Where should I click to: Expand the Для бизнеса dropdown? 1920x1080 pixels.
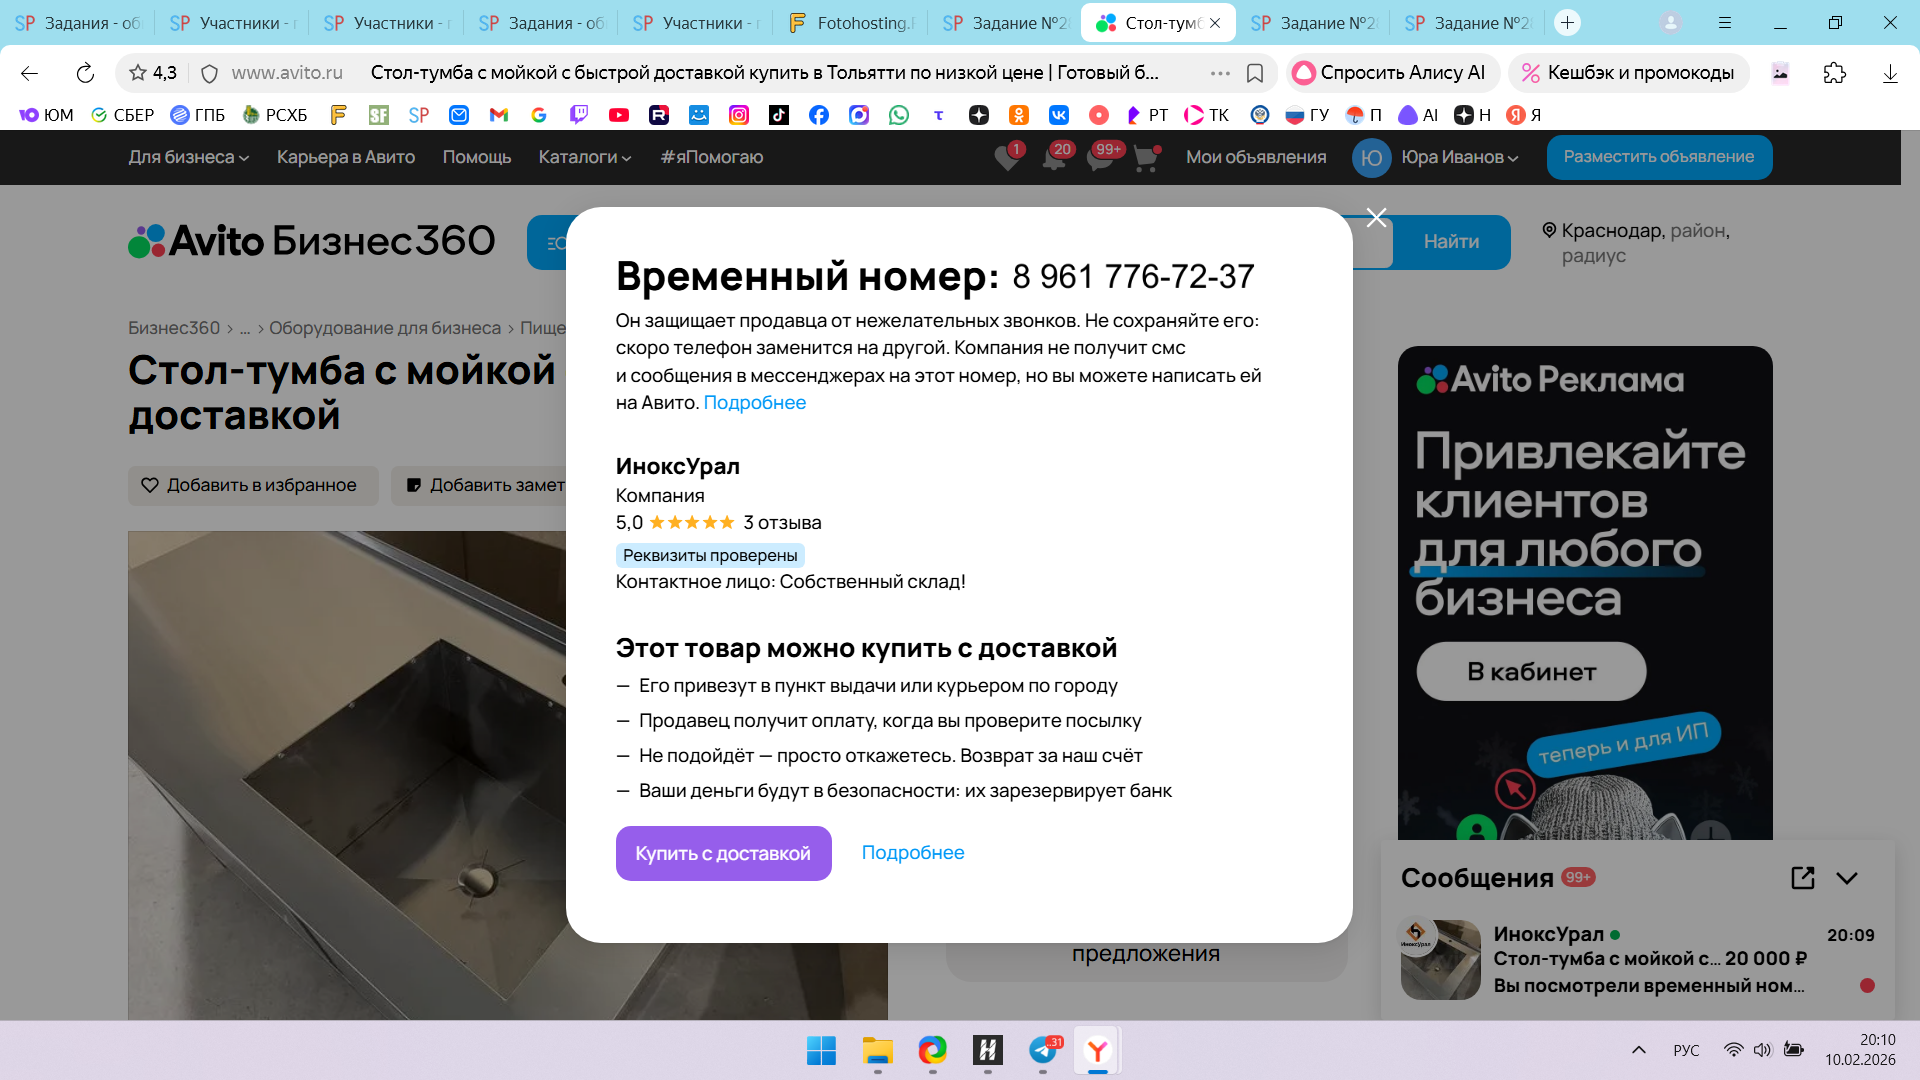point(188,157)
